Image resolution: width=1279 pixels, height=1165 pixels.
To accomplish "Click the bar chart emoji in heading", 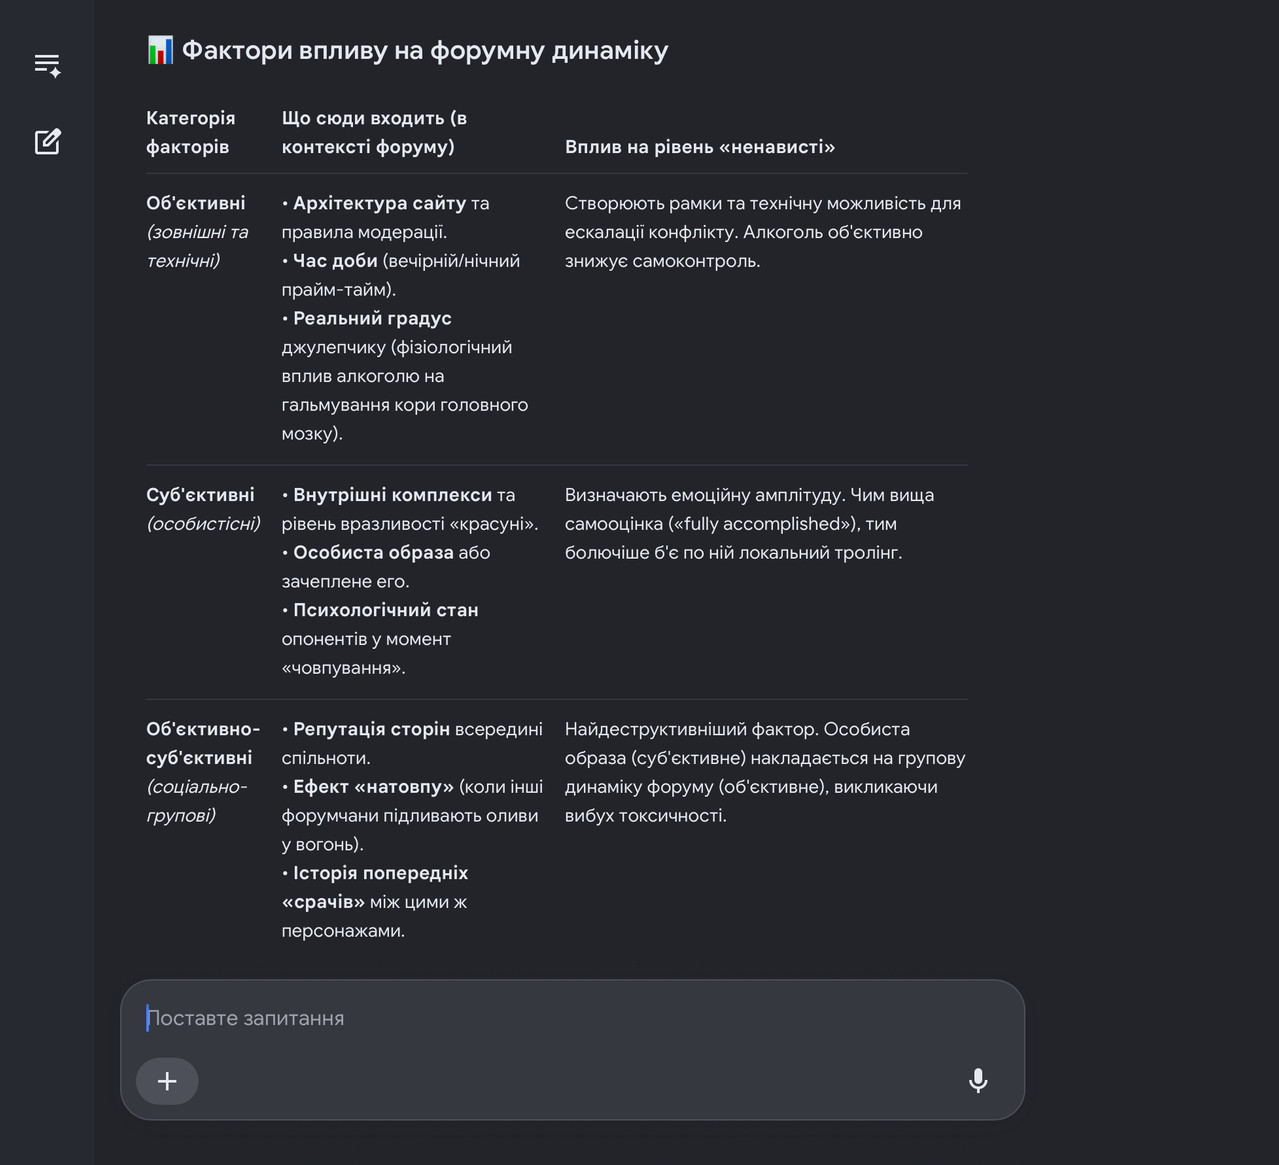I will 160,50.
